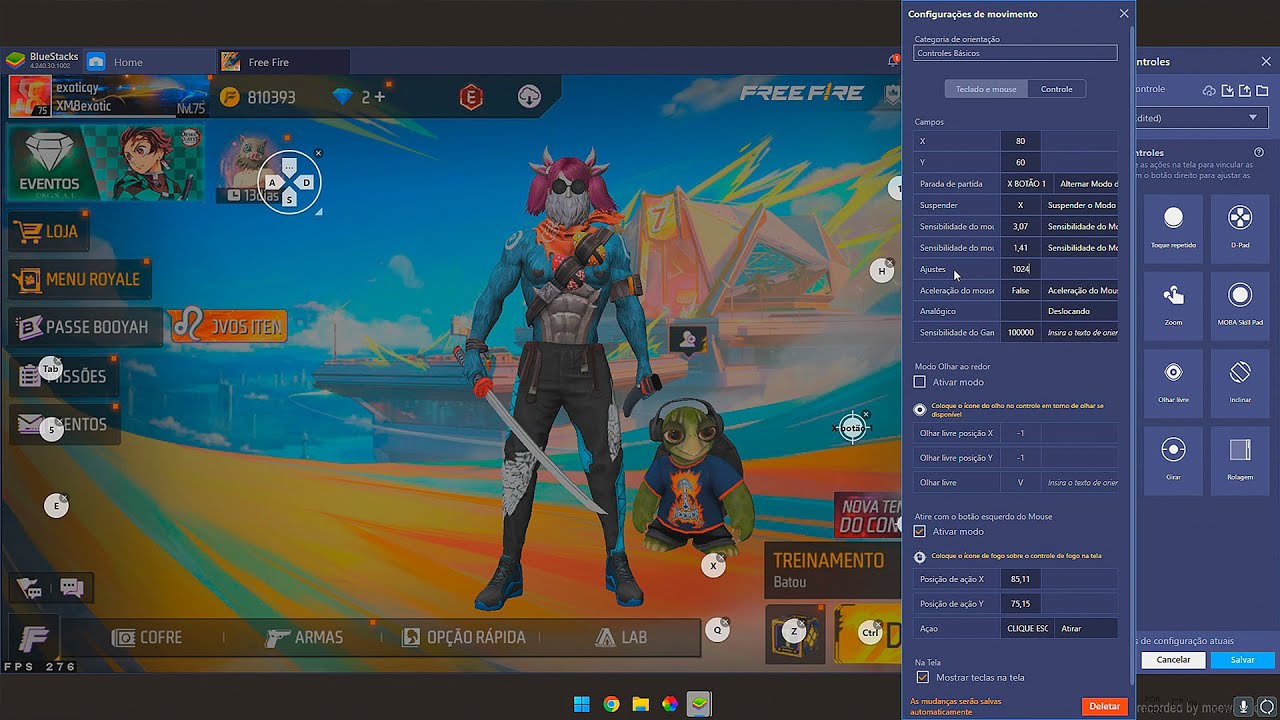Click the Sensibilidade do Gan value 100000
The image size is (1280, 720).
[1020, 332]
